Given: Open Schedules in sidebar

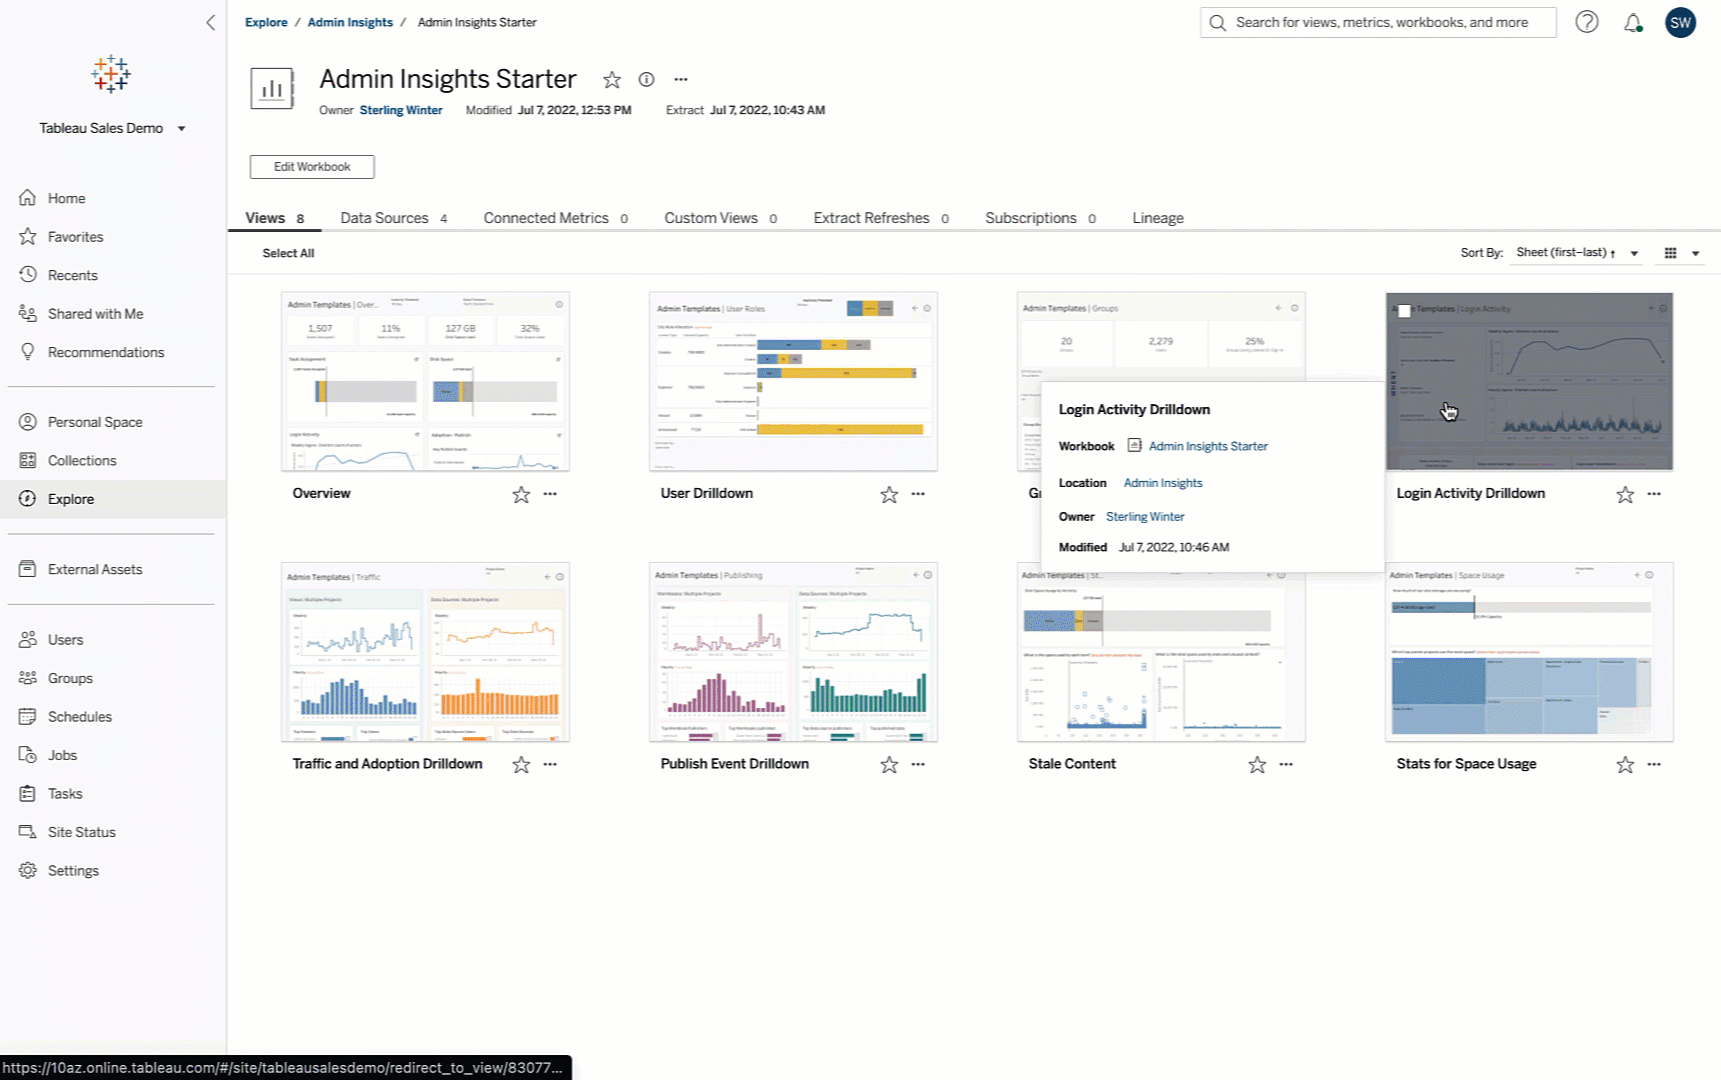Looking at the screenshot, I should click(x=113, y=717).
